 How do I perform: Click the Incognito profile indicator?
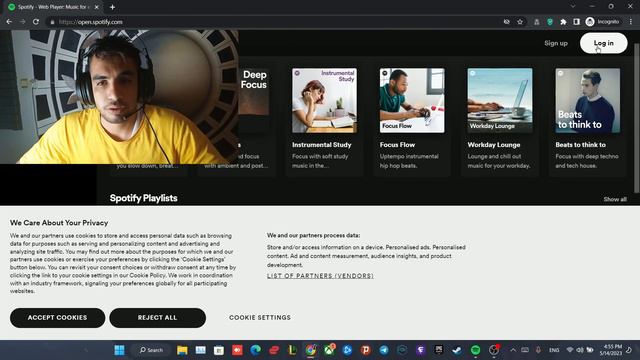click(x=602, y=22)
